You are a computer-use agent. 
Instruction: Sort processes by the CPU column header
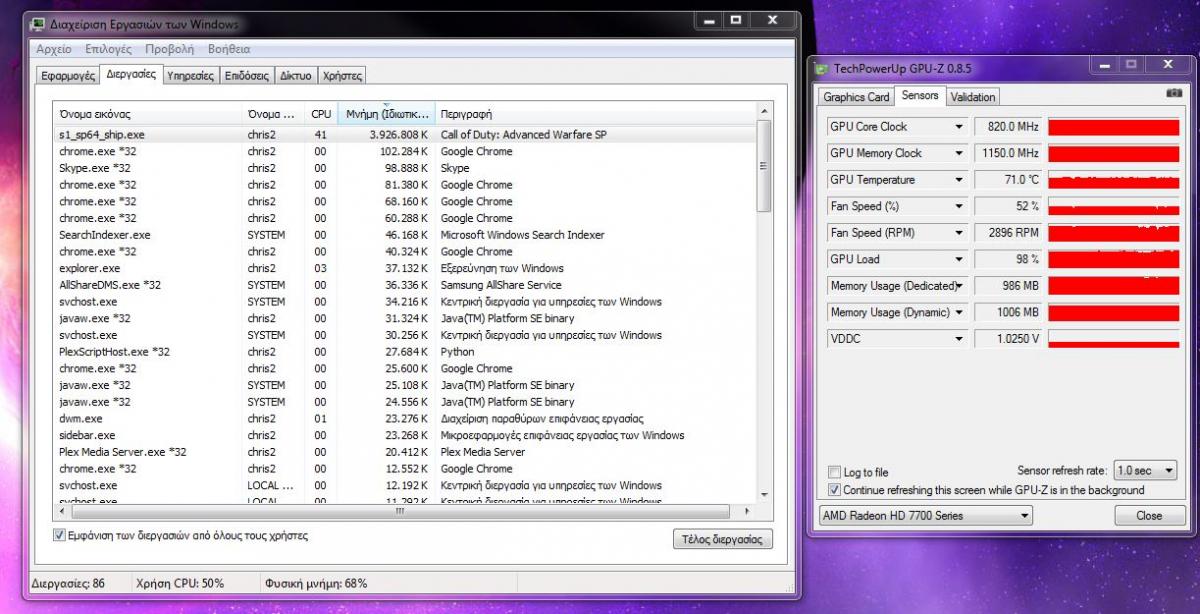(x=321, y=114)
